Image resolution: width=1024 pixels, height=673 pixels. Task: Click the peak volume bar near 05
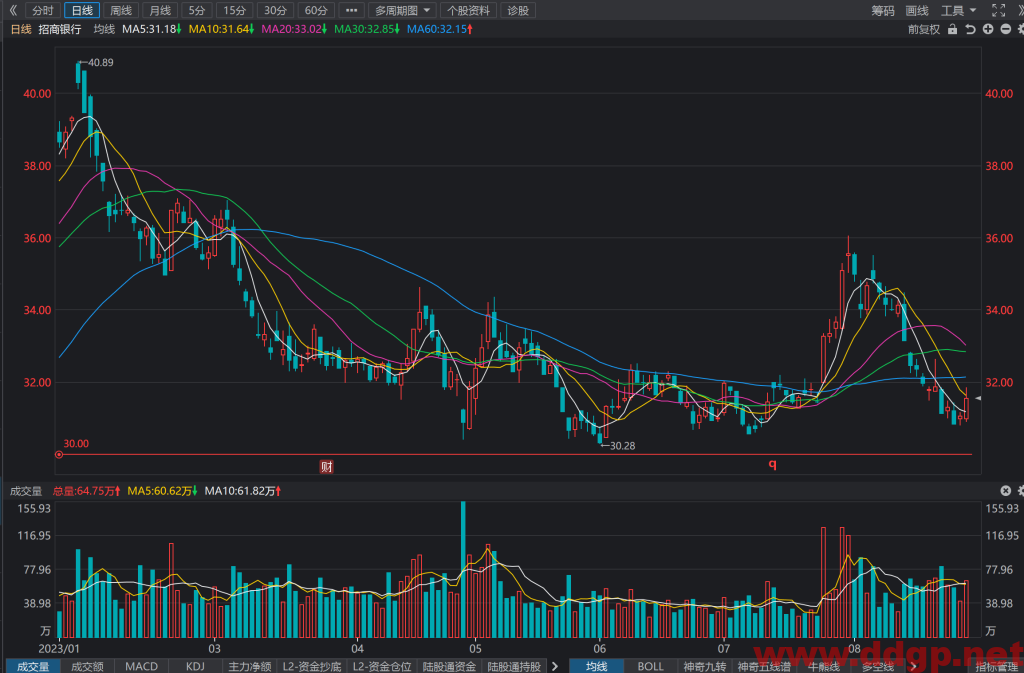click(x=463, y=569)
